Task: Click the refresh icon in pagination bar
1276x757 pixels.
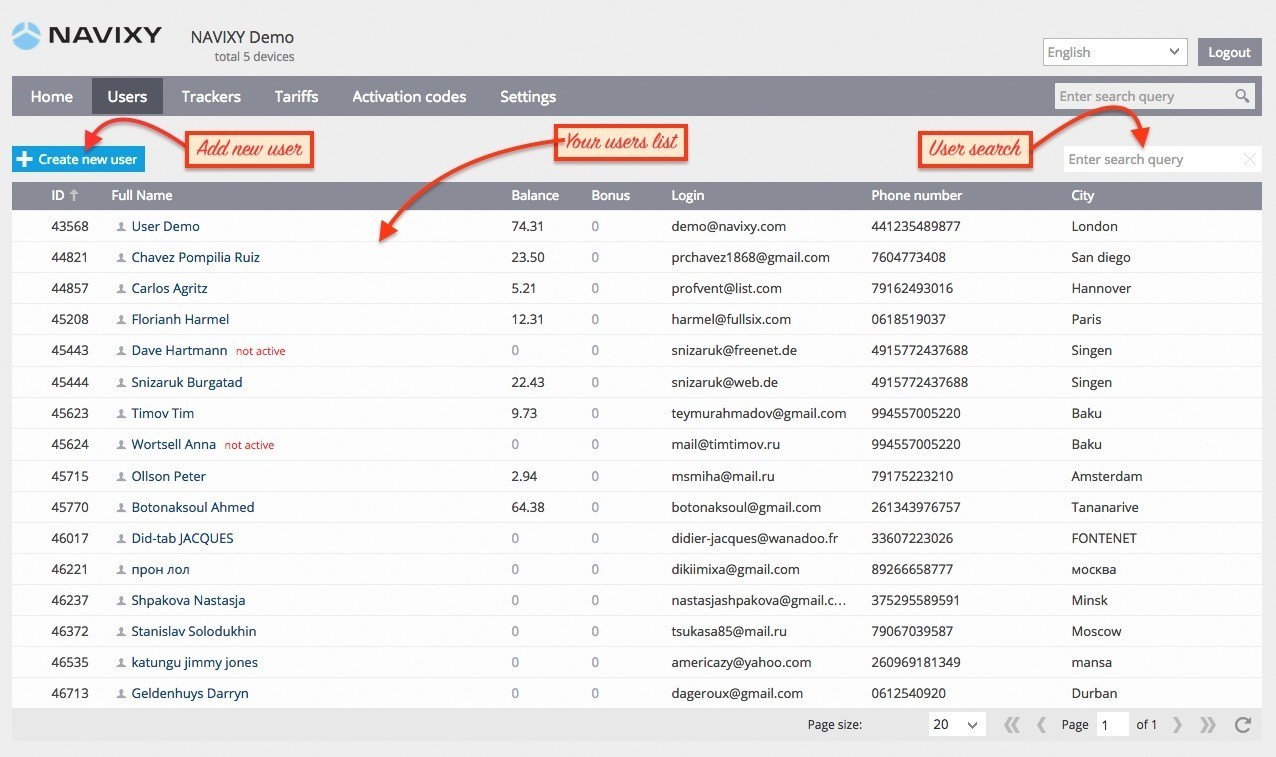Action: coord(1243,725)
